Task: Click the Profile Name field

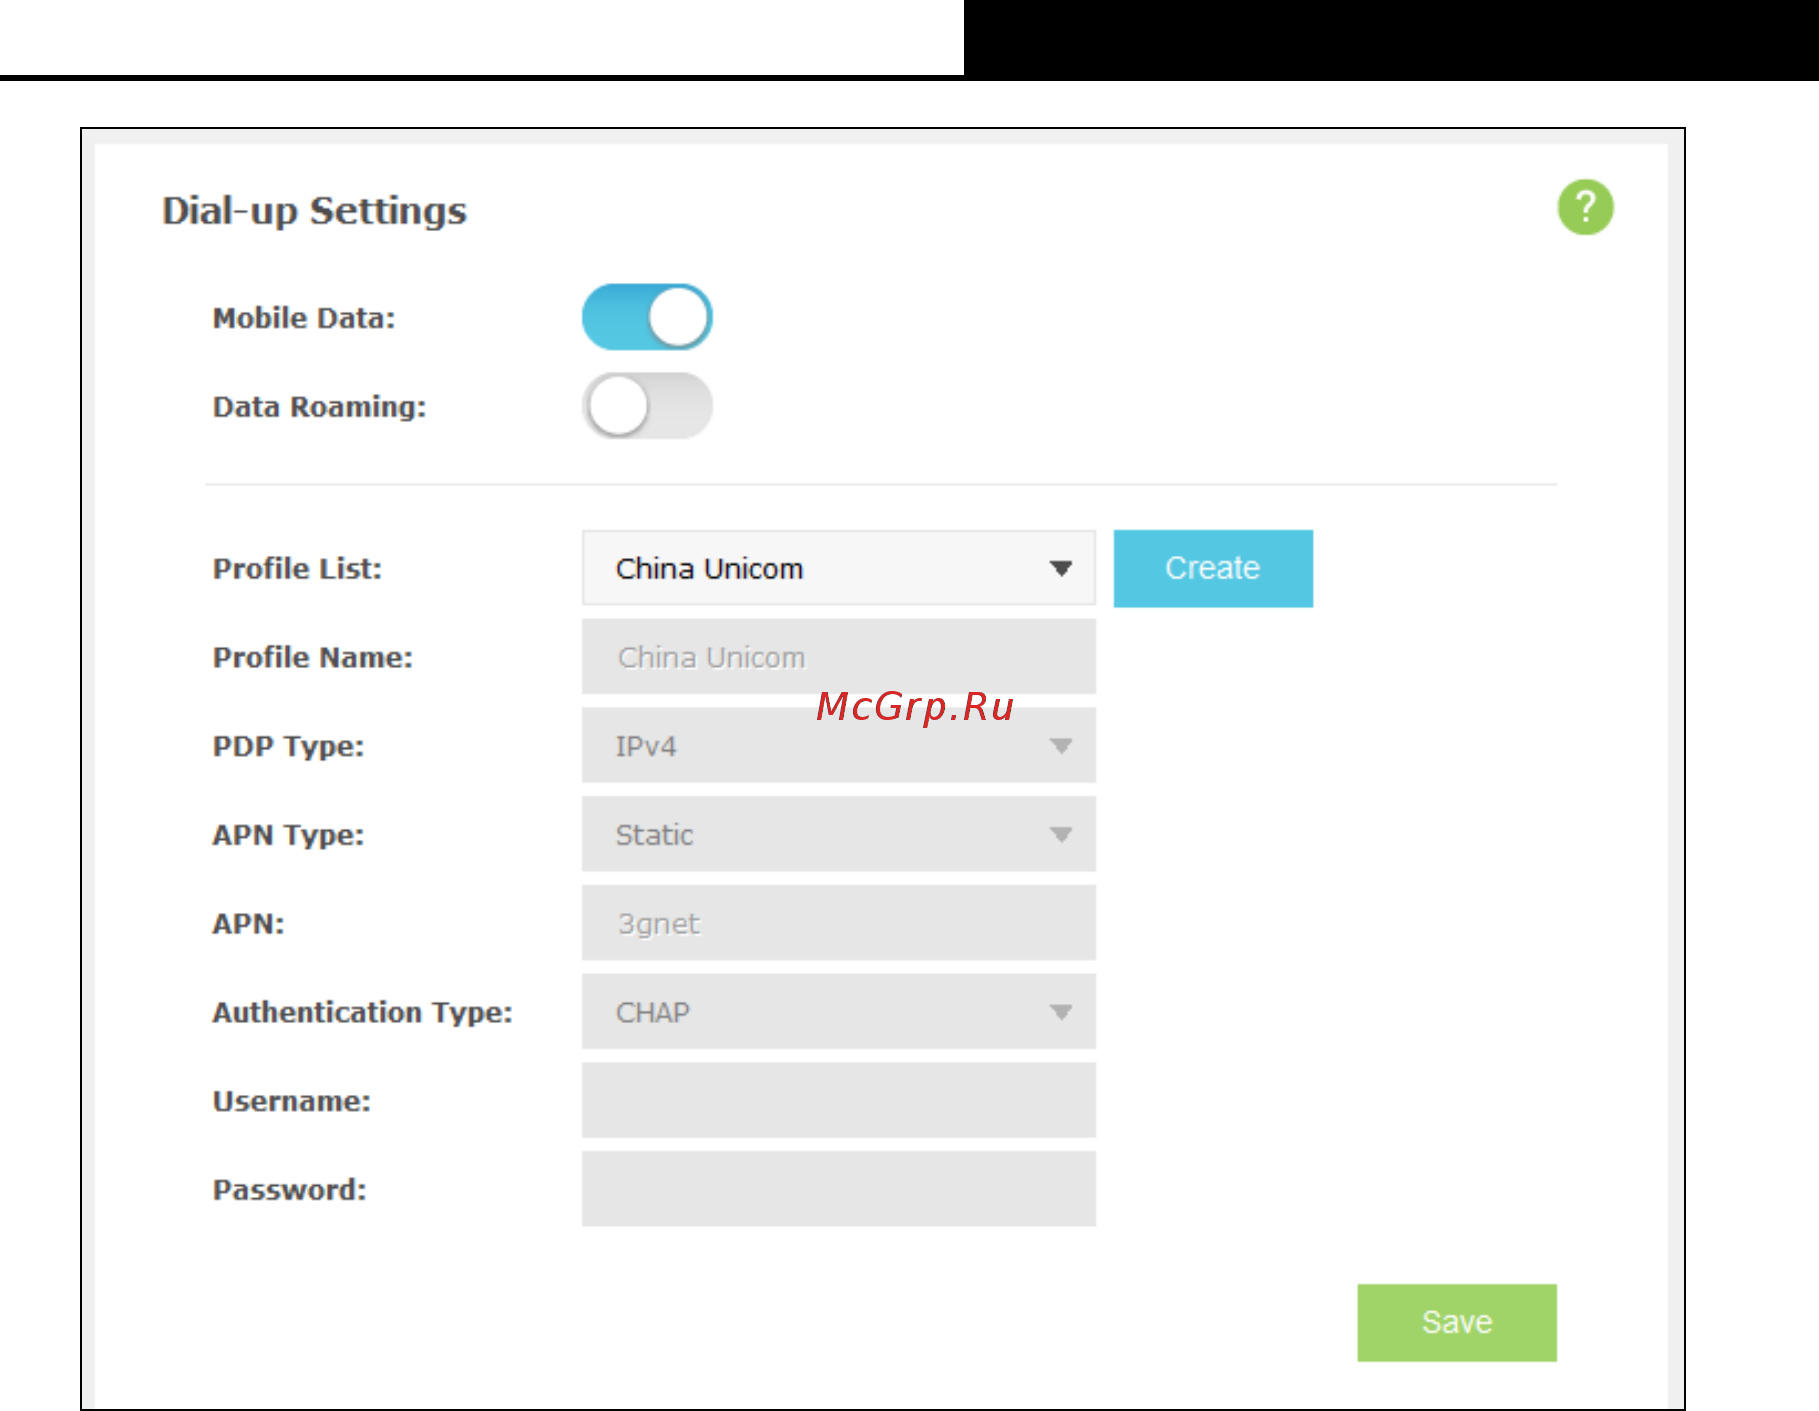Action: [x=838, y=657]
